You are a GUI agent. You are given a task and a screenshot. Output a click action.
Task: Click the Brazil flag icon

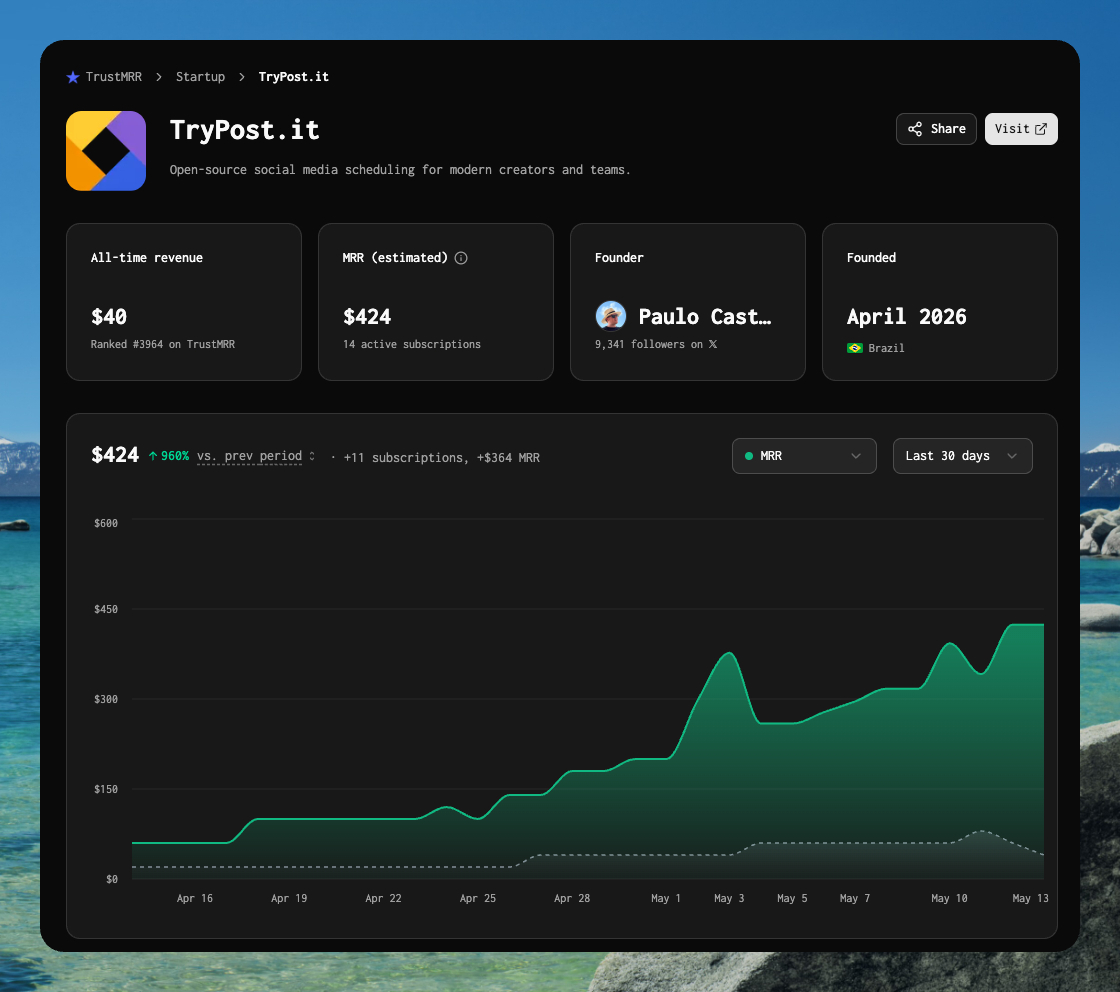pyautogui.click(x=854, y=348)
